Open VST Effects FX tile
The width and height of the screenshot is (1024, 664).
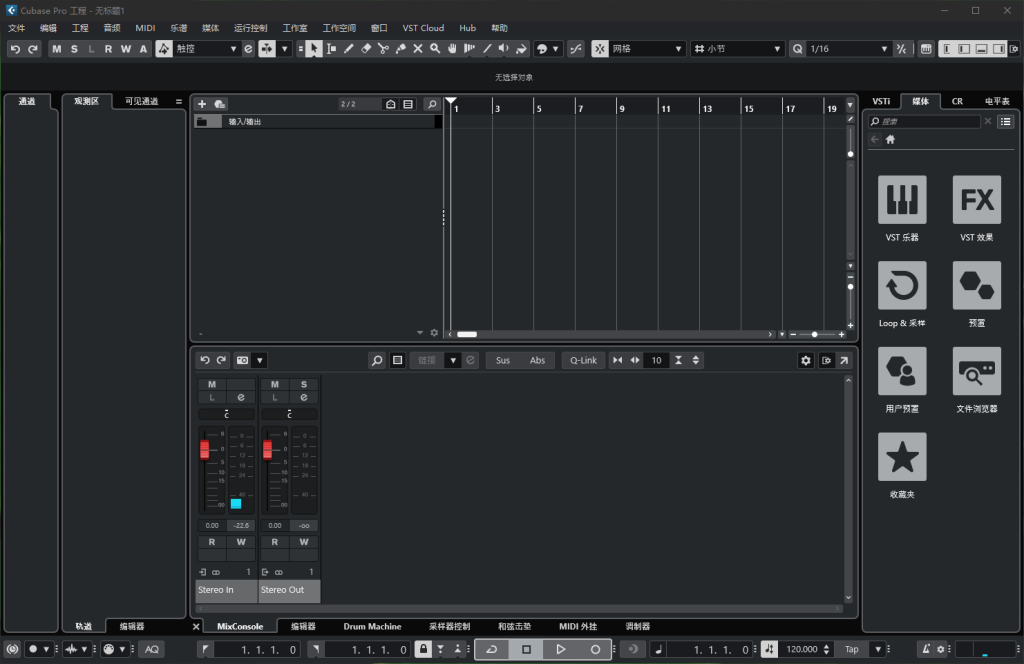click(976, 199)
